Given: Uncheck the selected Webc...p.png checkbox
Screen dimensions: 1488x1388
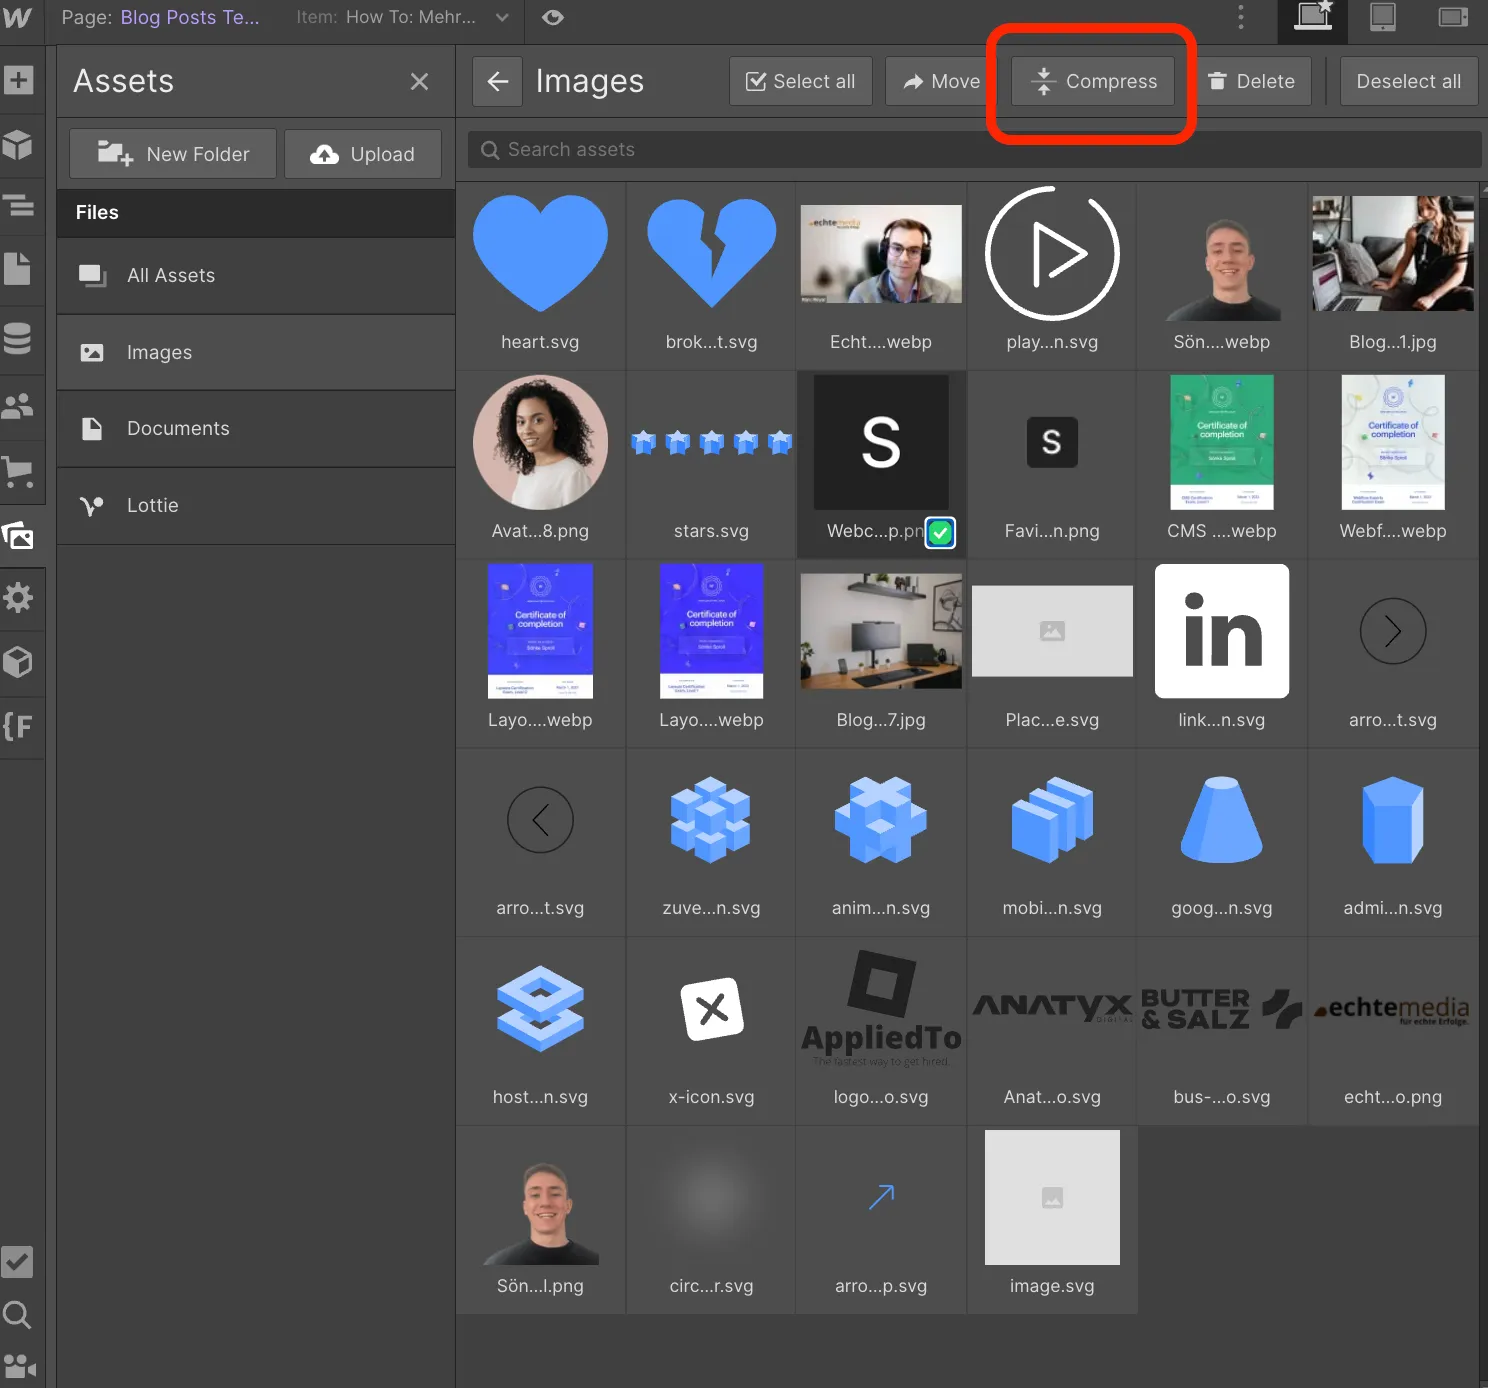Looking at the screenshot, I should 940,533.
